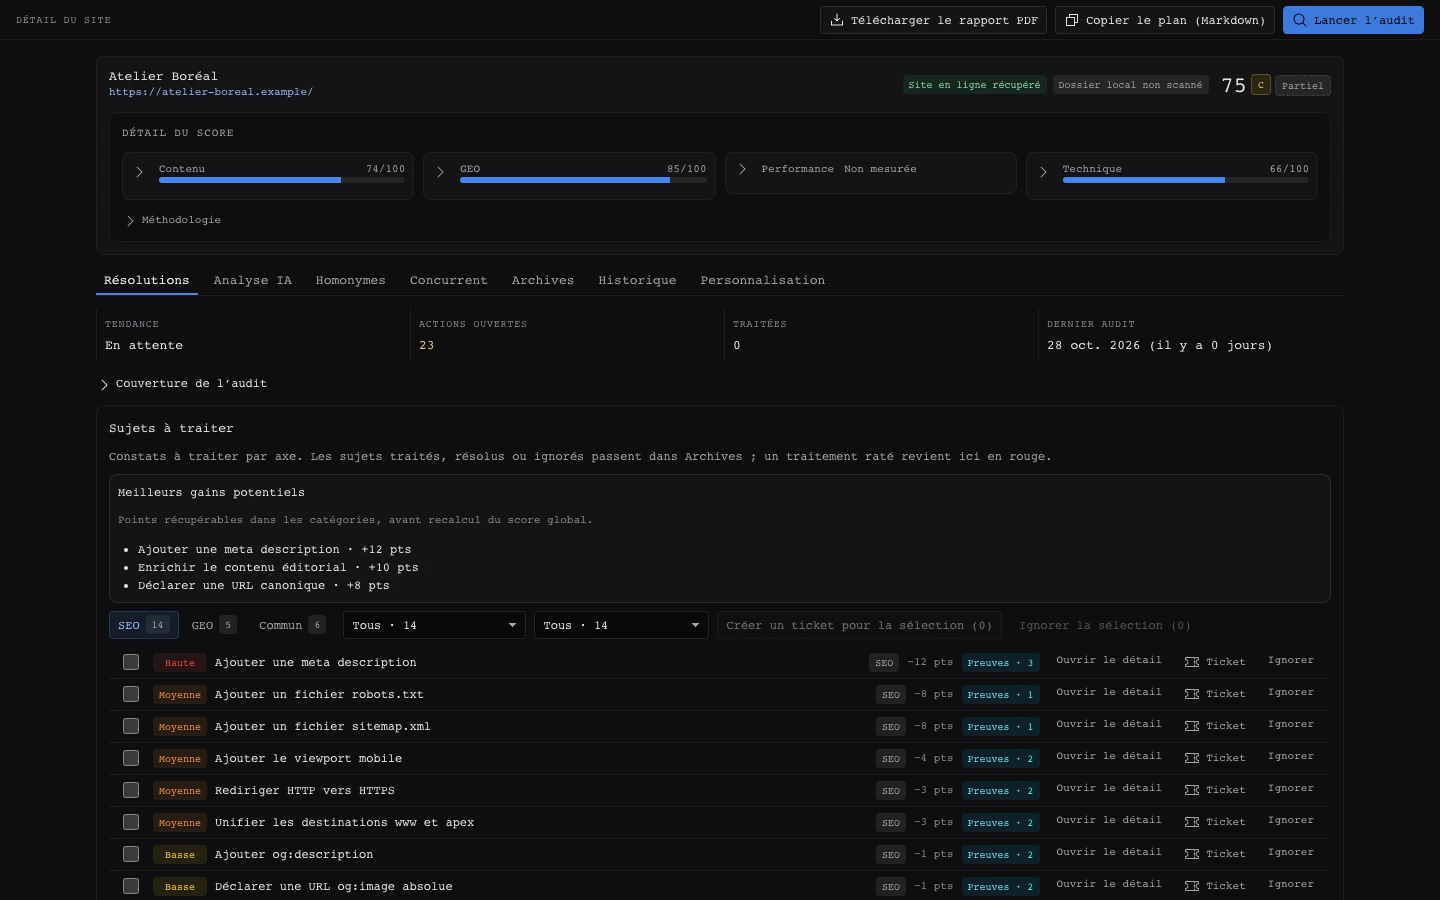Tick the checkbox for Ajouter og:description
1440x900 pixels.
131,854
